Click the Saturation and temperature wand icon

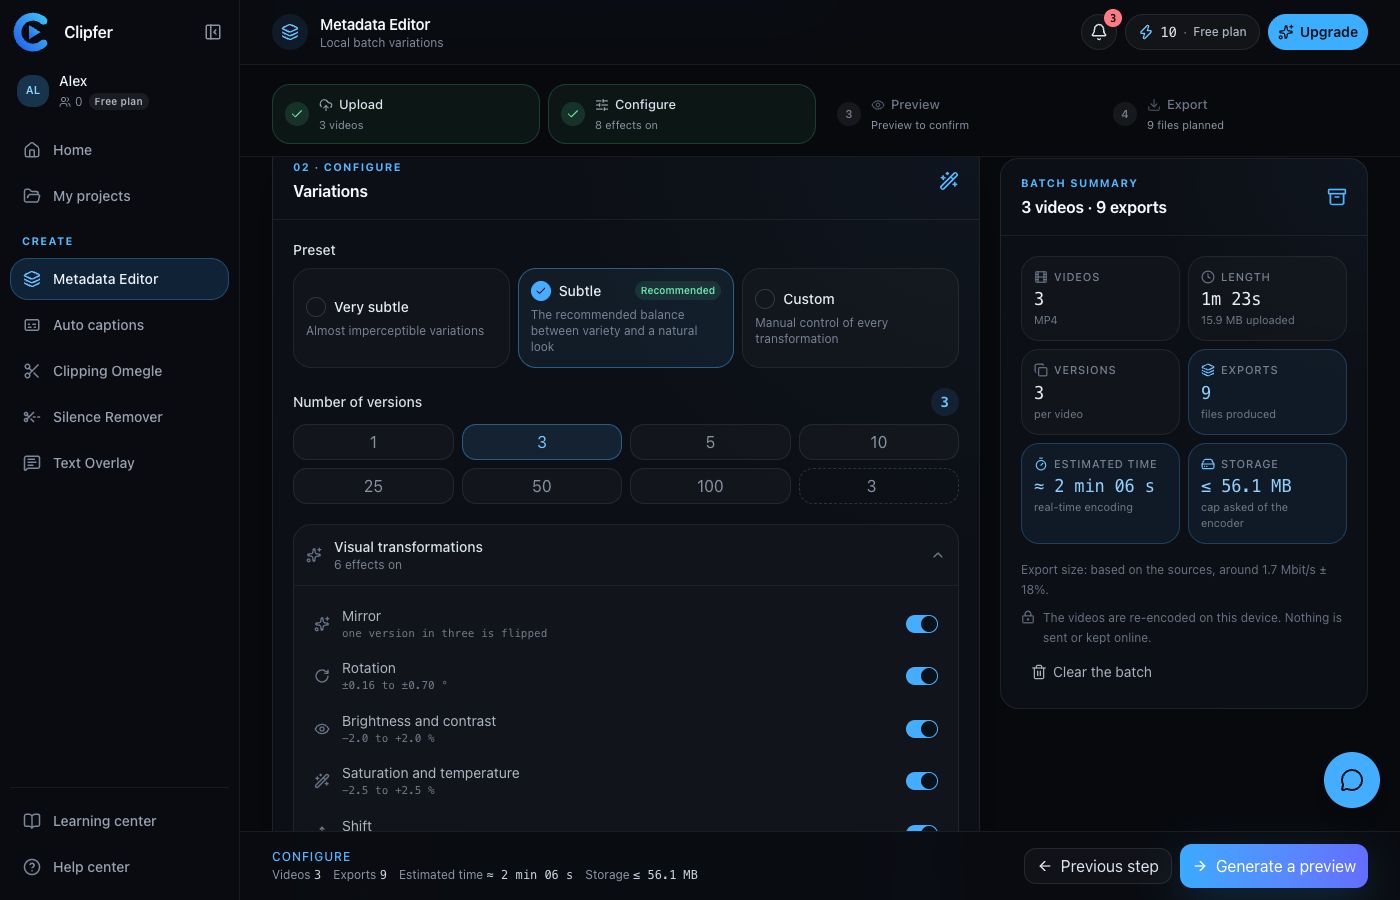pyautogui.click(x=322, y=781)
